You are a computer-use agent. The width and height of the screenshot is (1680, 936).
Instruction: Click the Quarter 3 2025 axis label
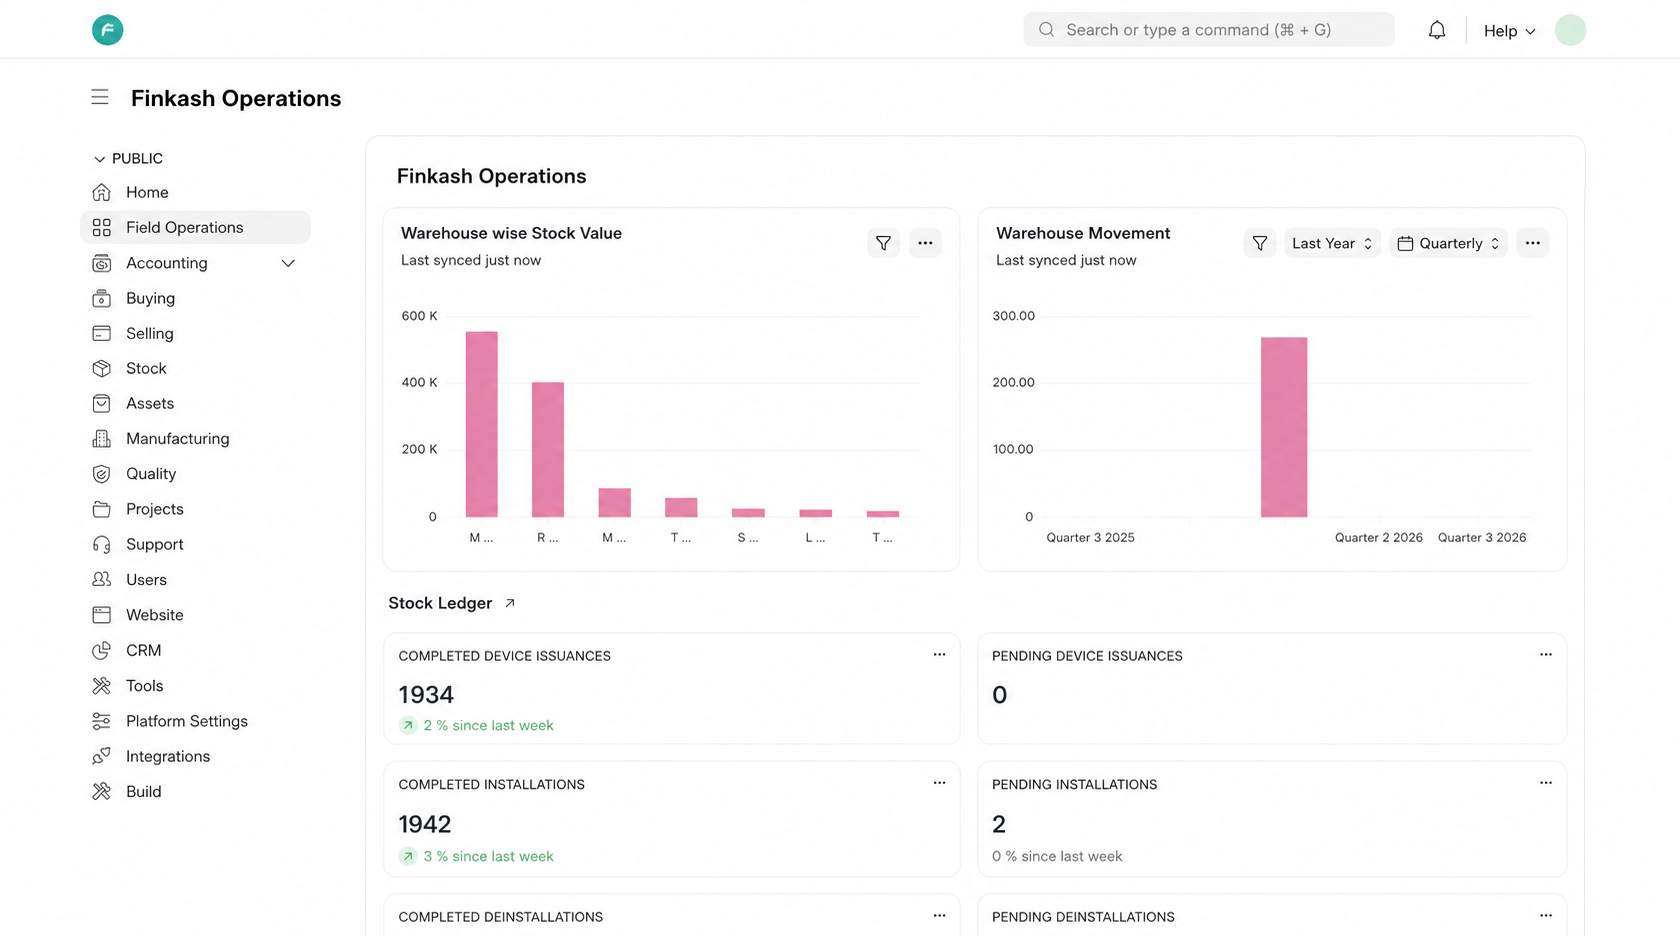click(x=1090, y=538)
